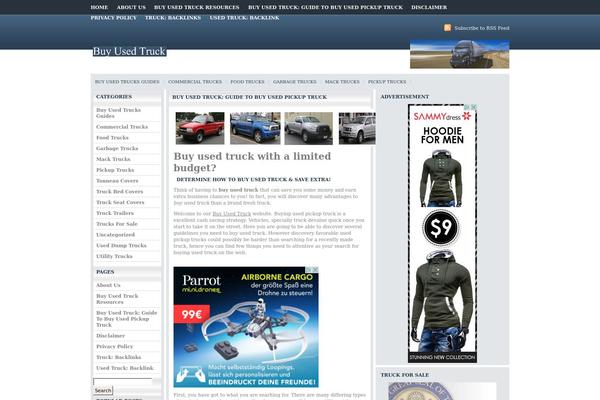Open Truck Seat Covers sidebar category
Viewport: 600px width, 400px height.
(x=120, y=202)
